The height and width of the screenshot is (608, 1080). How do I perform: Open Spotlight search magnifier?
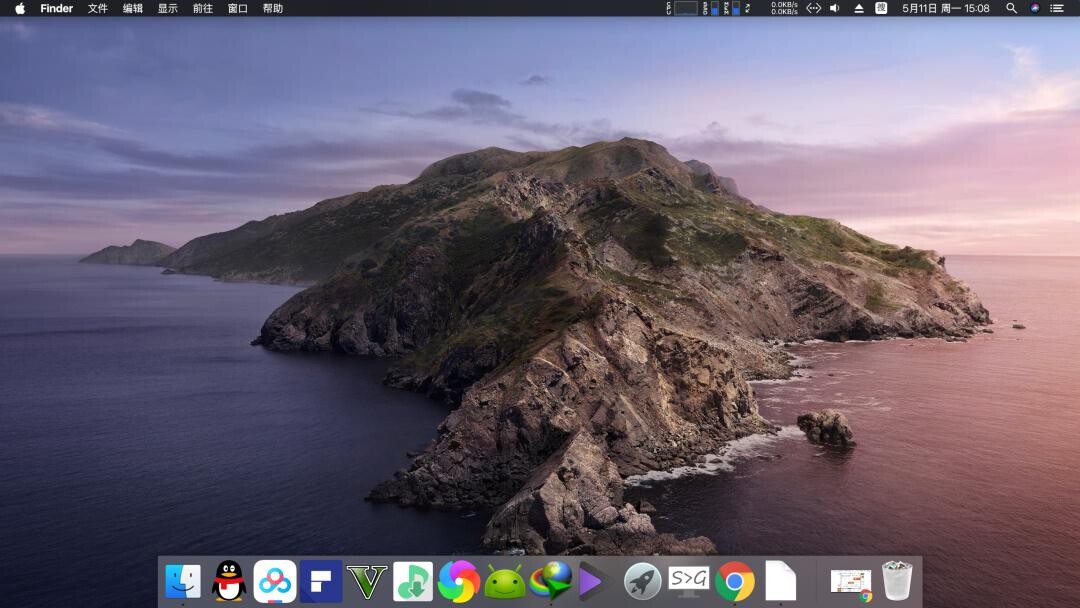tap(1011, 8)
